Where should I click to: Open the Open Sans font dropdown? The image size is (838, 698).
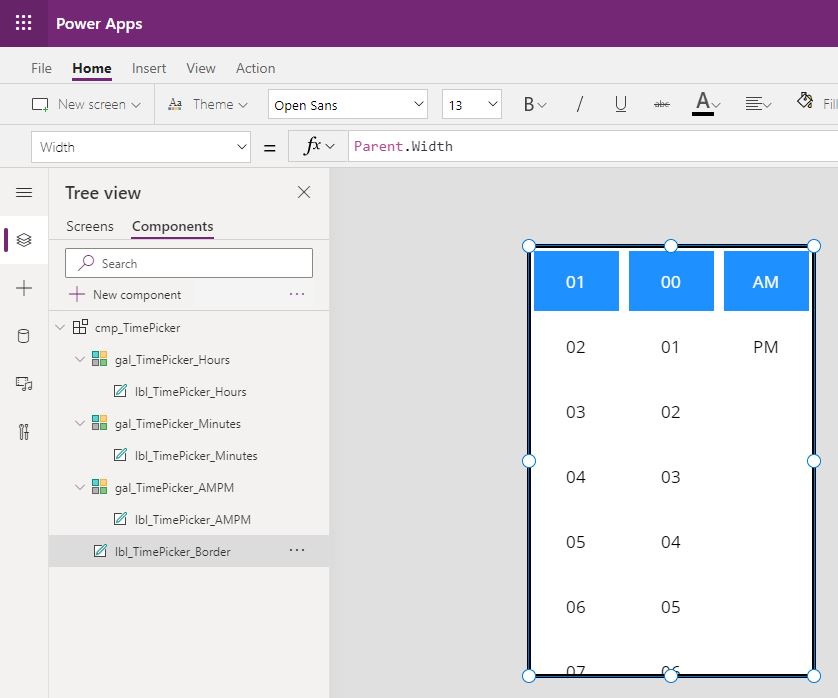click(x=348, y=104)
